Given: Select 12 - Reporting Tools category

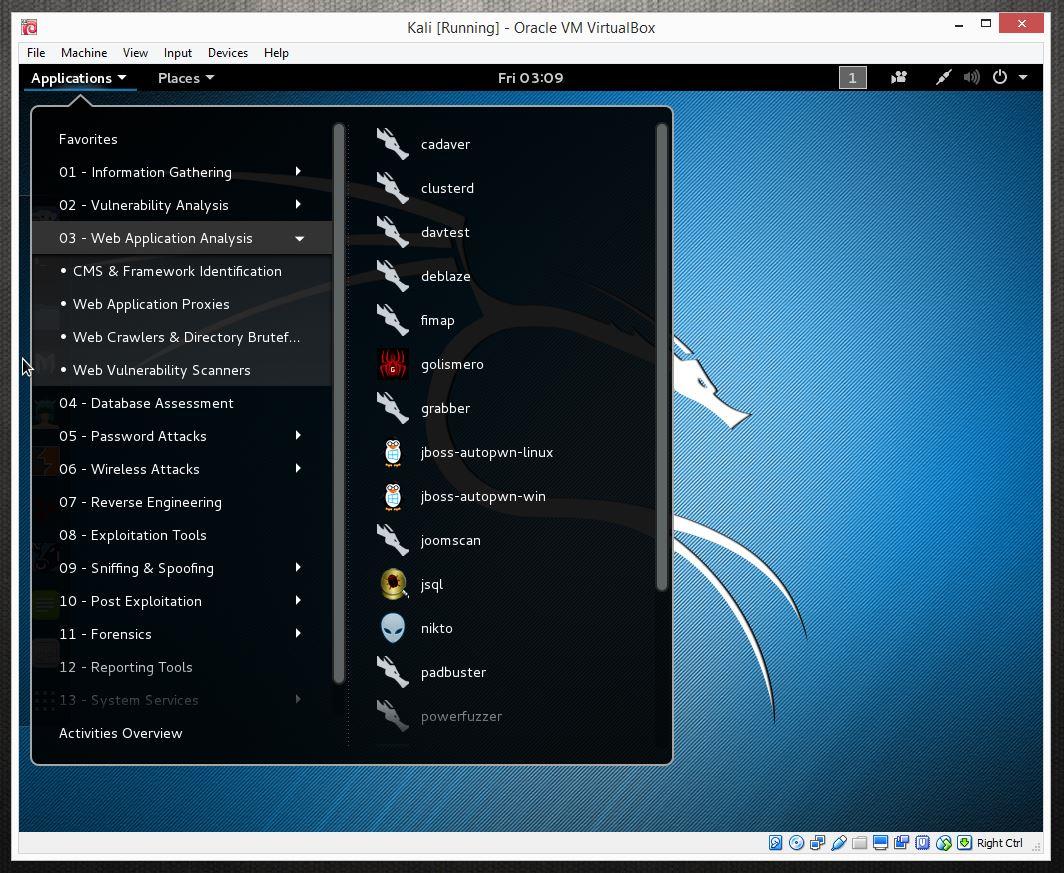Looking at the screenshot, I should coord(182,667).
